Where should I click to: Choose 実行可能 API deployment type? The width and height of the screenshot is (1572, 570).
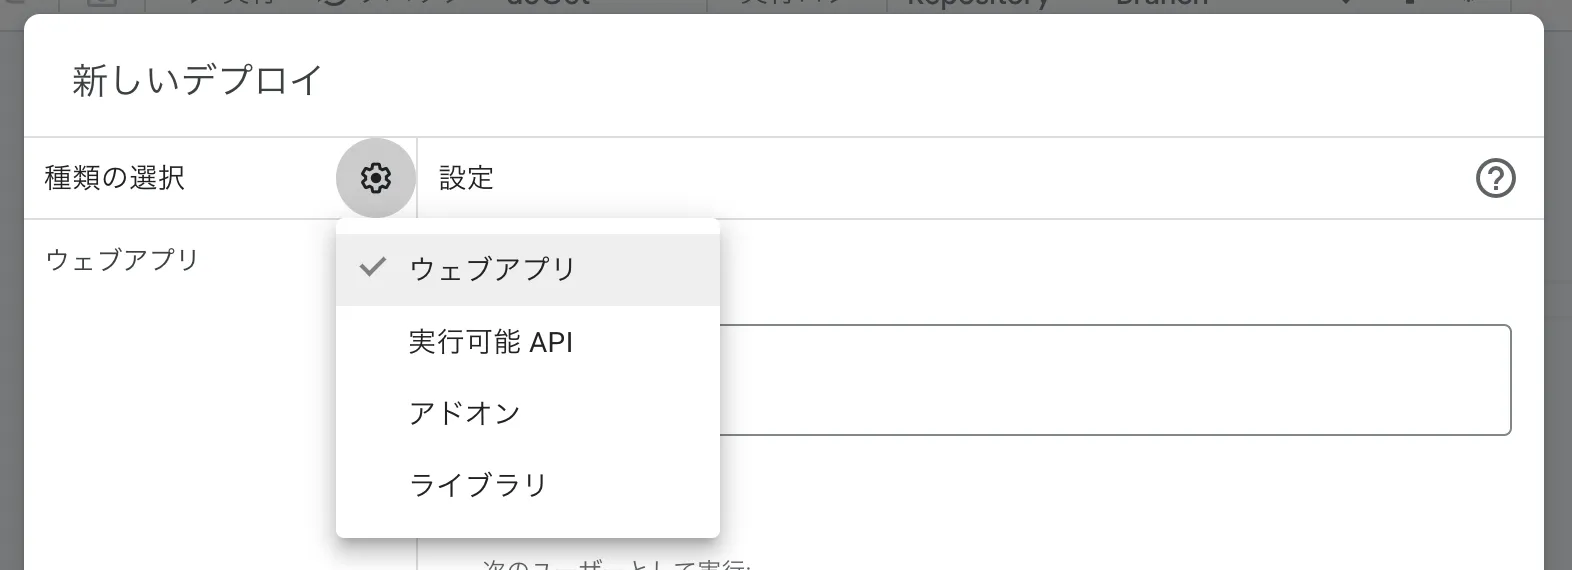coord(490,342)
